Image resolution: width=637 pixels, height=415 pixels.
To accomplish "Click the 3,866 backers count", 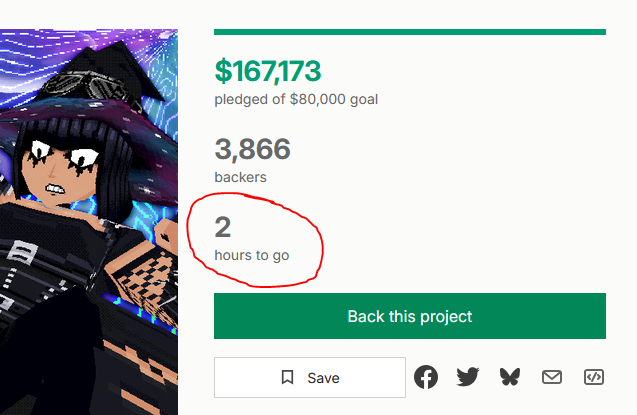I will click(252, 149).
